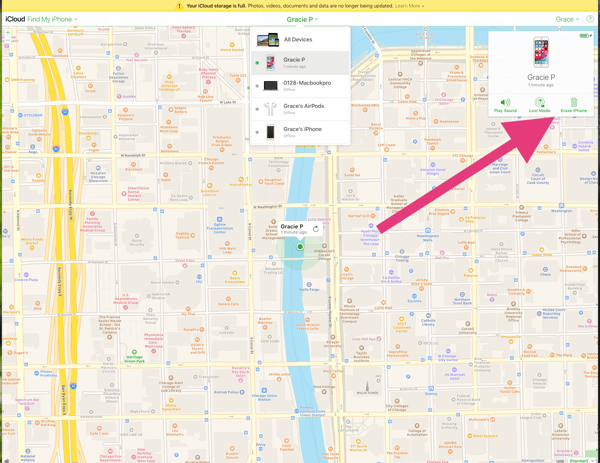Click the Play Sound speaker icon
The height and width of the screenshot is (463, 600).
(x=505, y=102)
